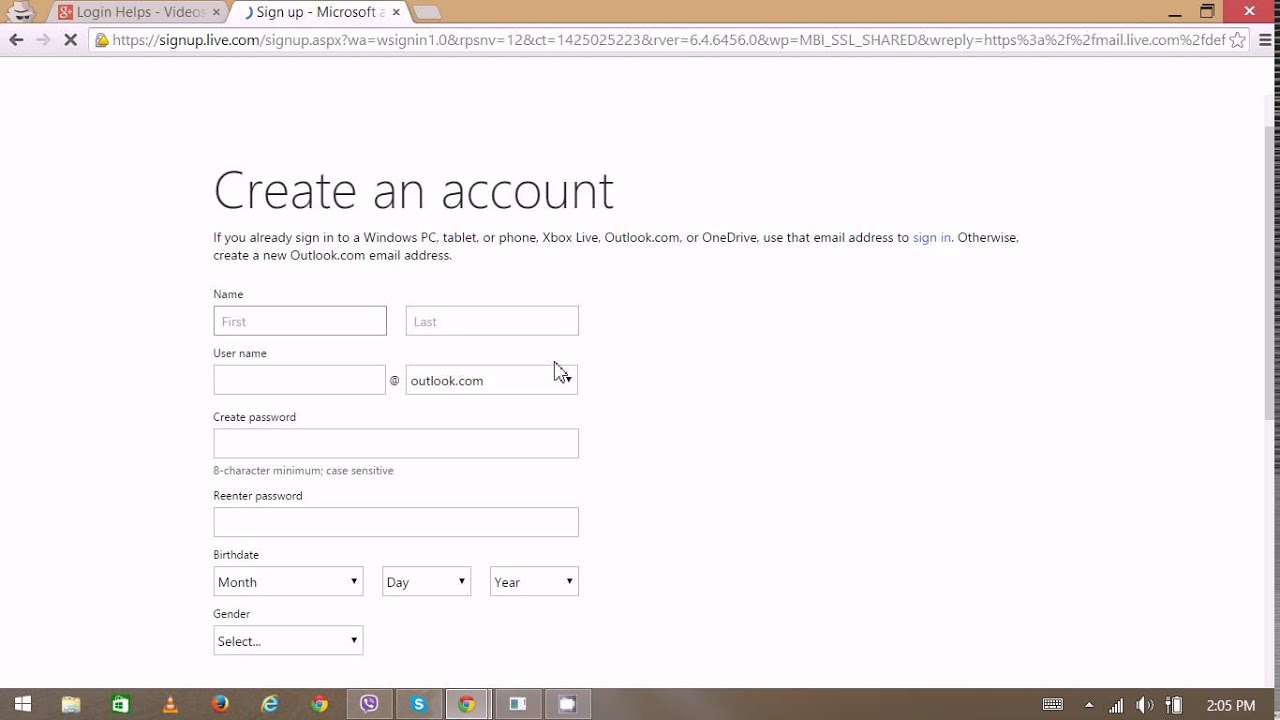The image size is (1280, 720).
Task: Click the Last name field
Action: (492, 321)
